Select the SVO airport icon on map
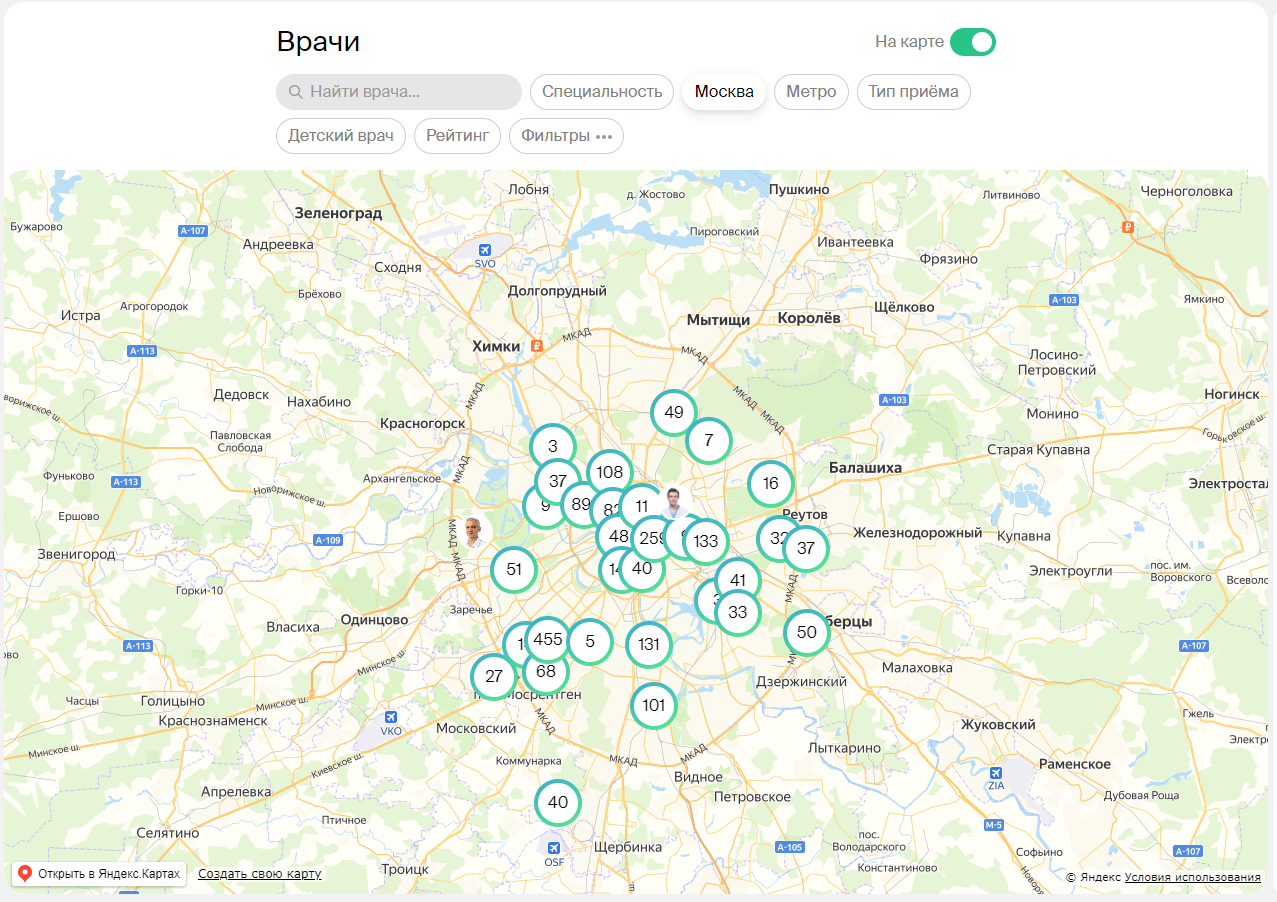This screenshot has height=902, width=1277. (x=486, y=250)
